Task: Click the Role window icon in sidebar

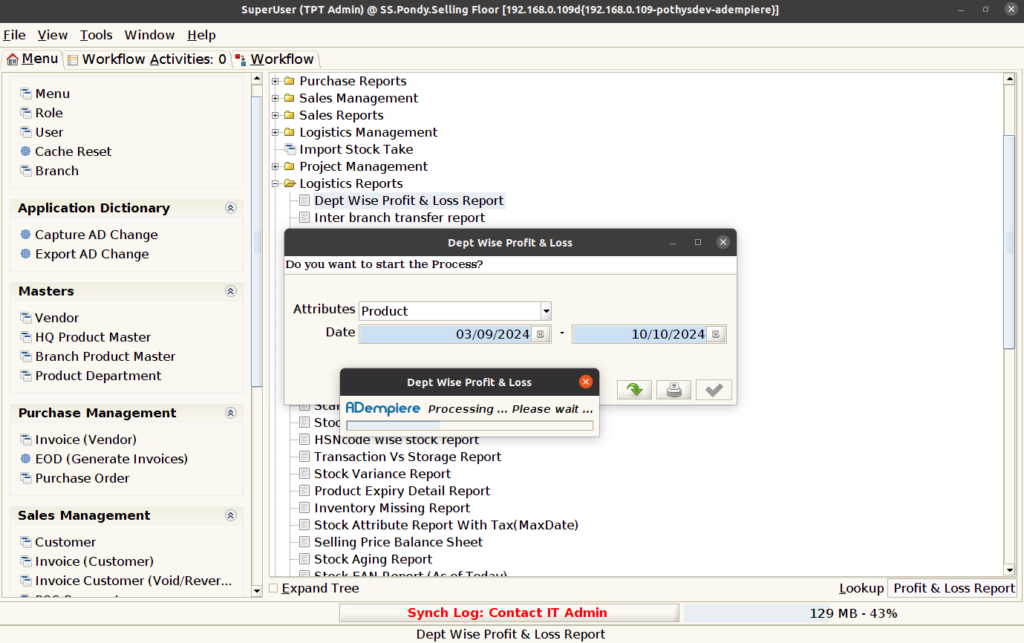Action: click(x=25, y=113)
